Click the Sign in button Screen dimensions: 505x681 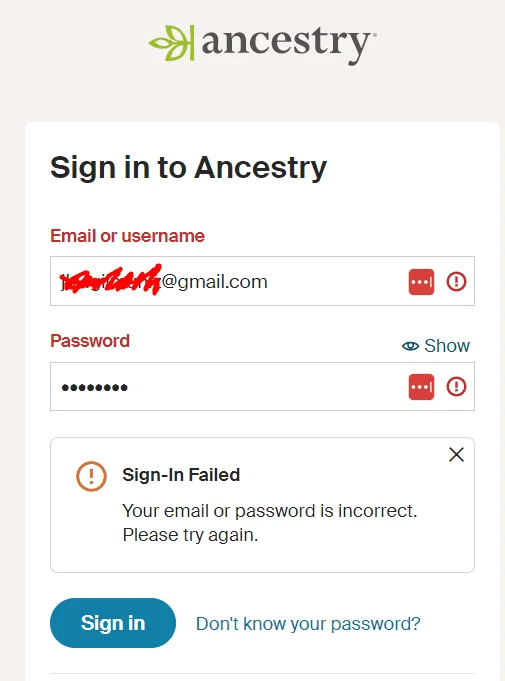click(113, 623)
